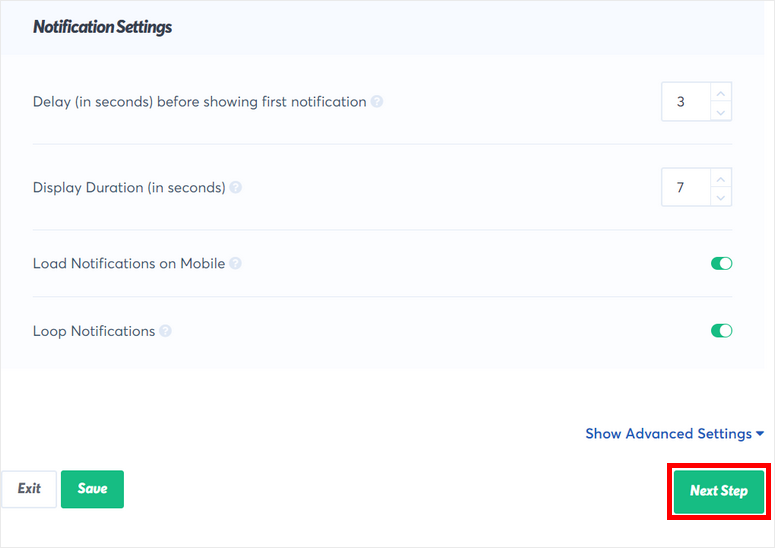Toggle Load Notifications on Mobile switch

click(721, 264)
